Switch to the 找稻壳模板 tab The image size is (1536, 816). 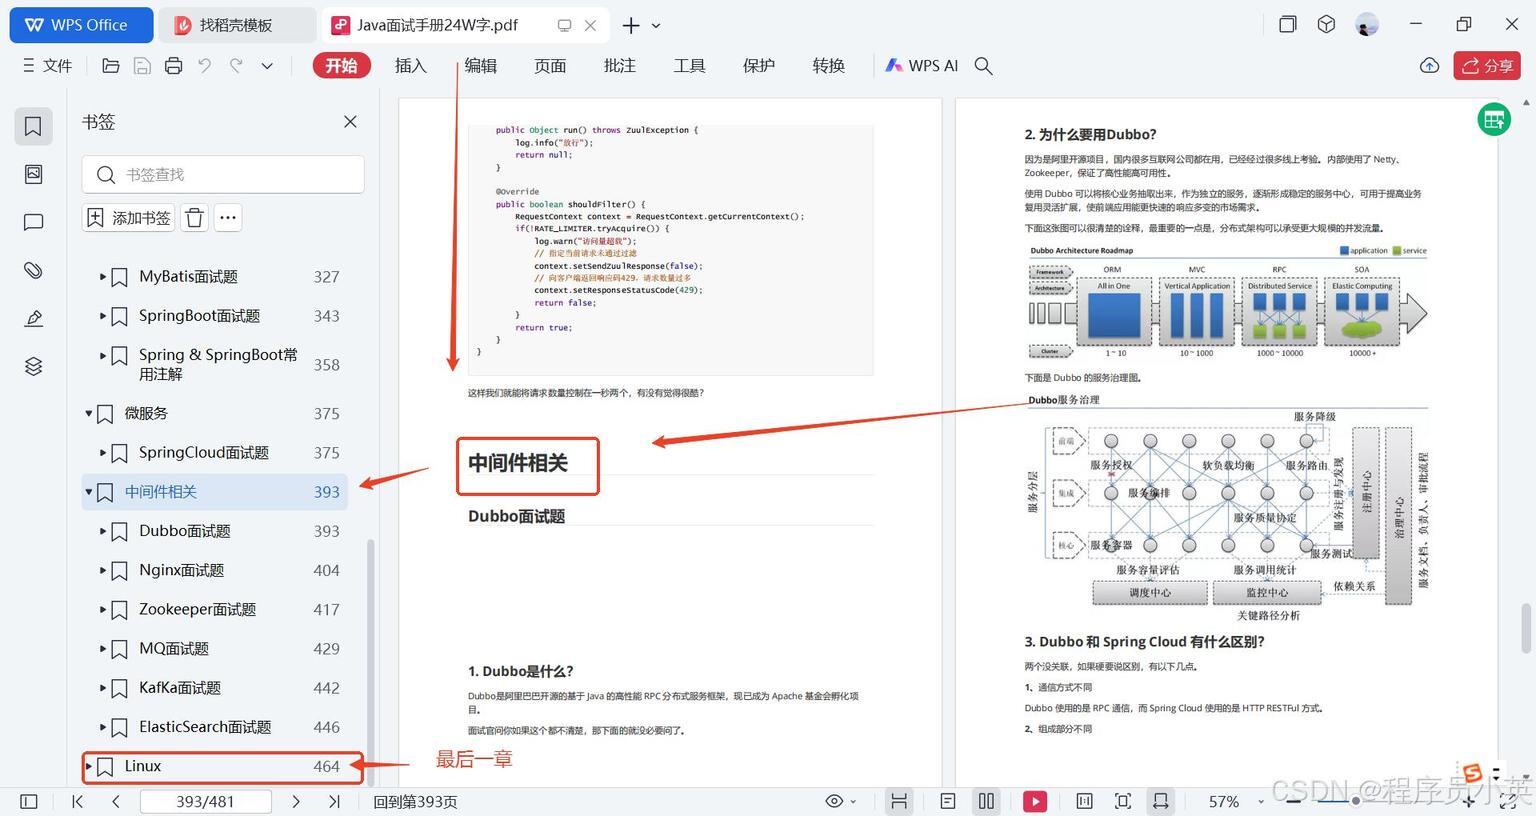coord(236,25)
